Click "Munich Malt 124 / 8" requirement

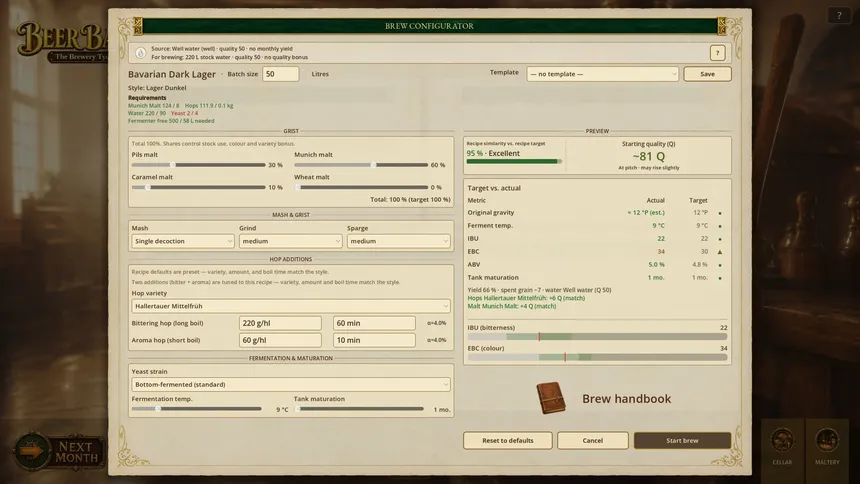click(154, 105)
